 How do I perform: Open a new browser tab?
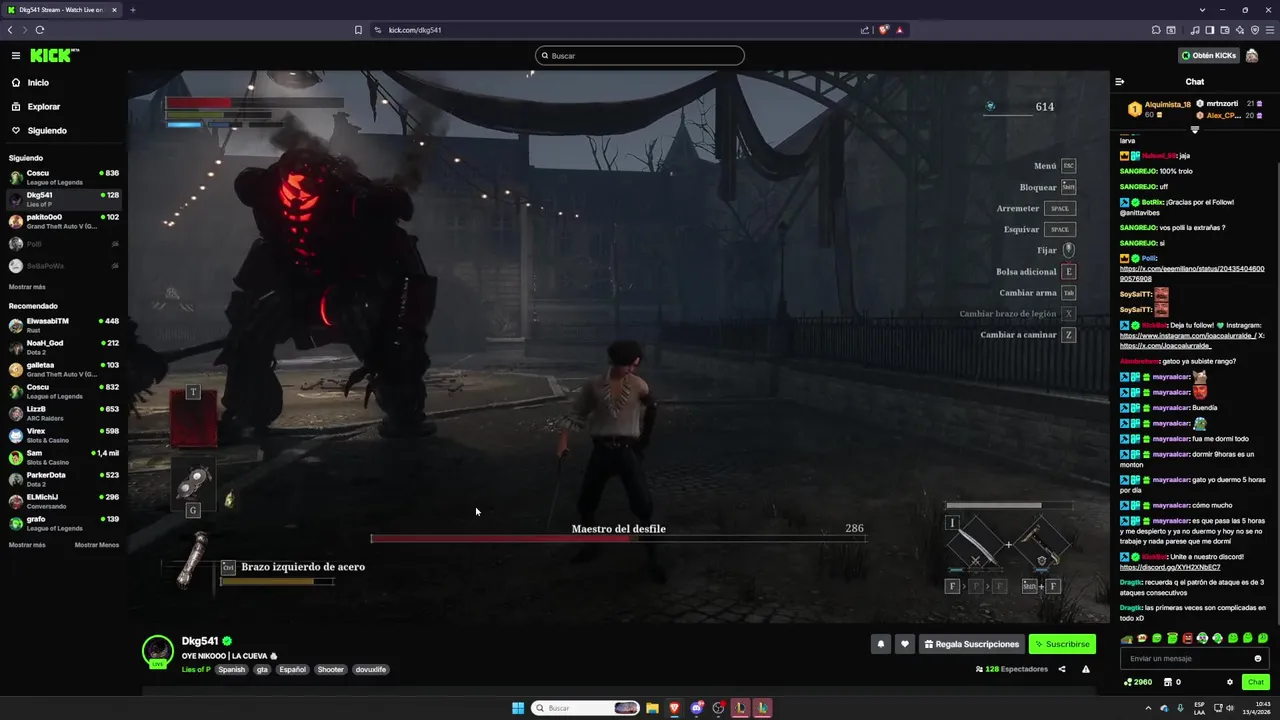(x=132, y=10)
